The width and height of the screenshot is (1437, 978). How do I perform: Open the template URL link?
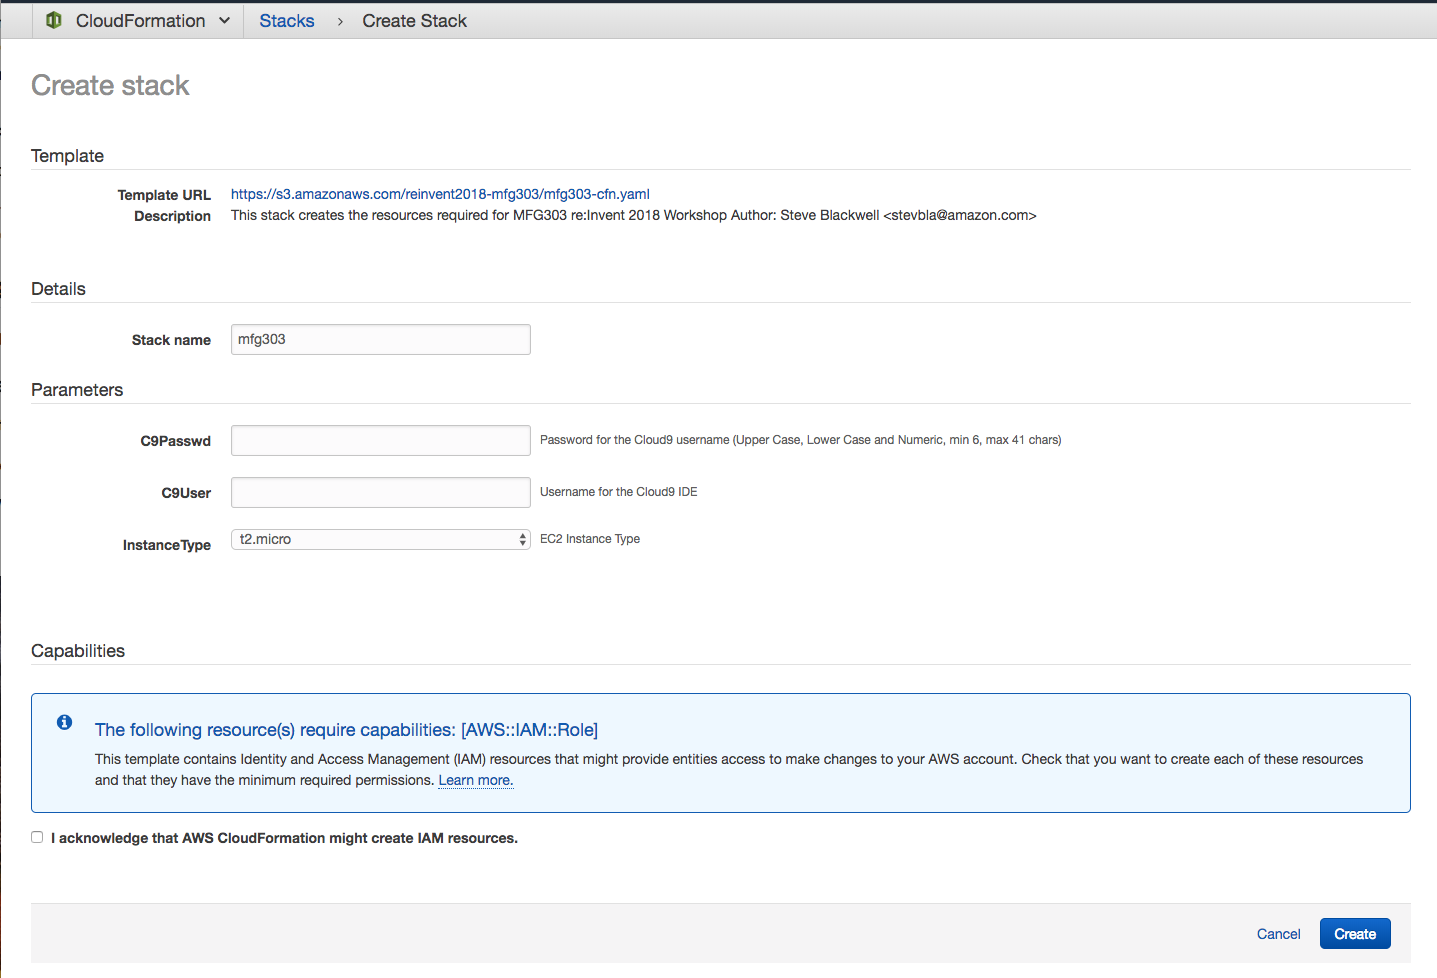coord(440,194)
